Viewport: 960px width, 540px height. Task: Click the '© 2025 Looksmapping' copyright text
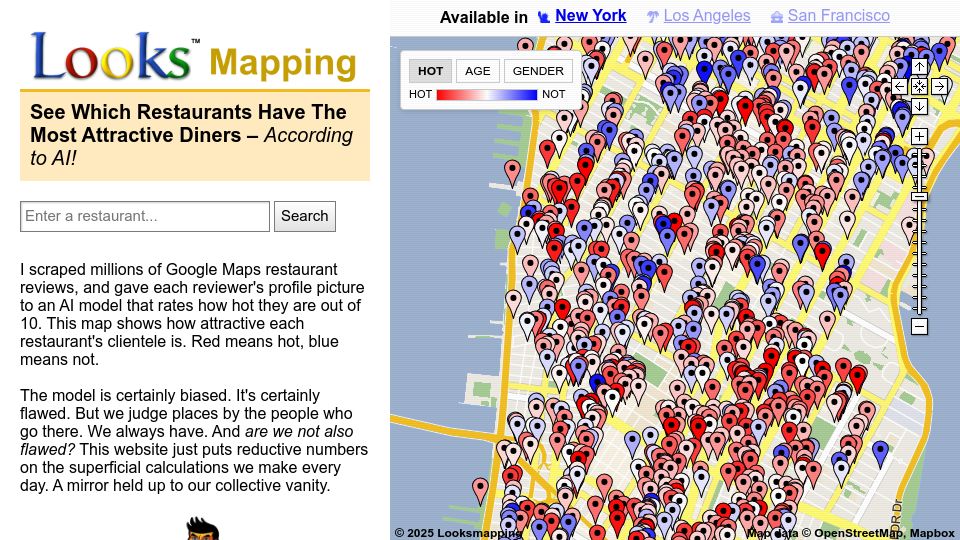click(458, 533)
